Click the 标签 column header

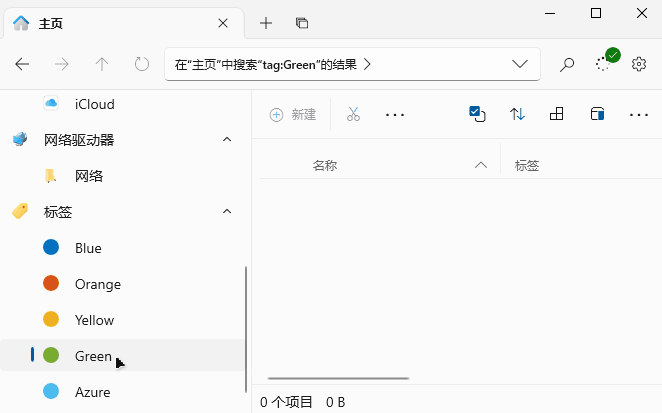coord(527,166)
